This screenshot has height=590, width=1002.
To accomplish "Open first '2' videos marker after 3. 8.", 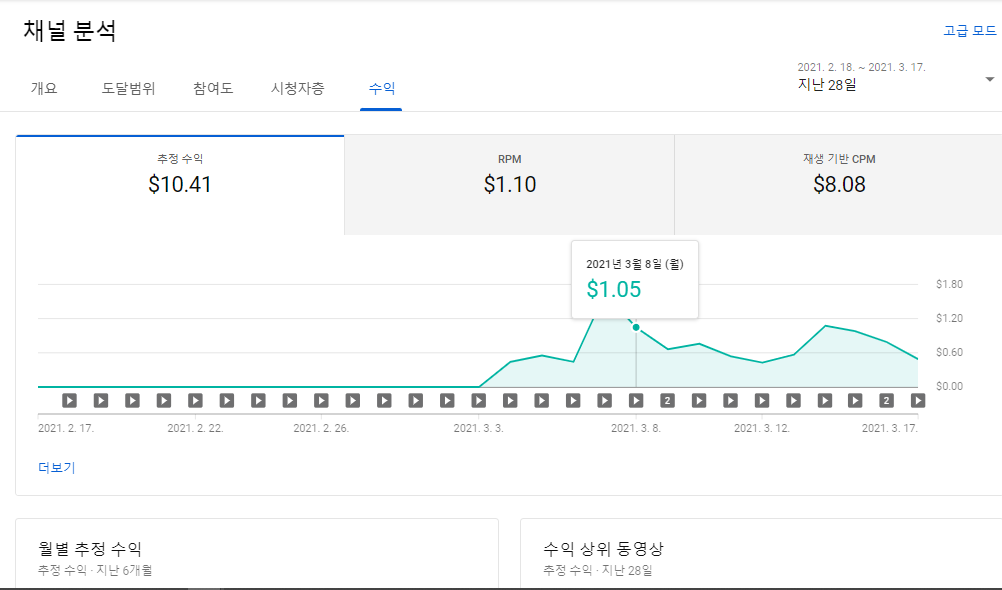I will tap(667, 401).
